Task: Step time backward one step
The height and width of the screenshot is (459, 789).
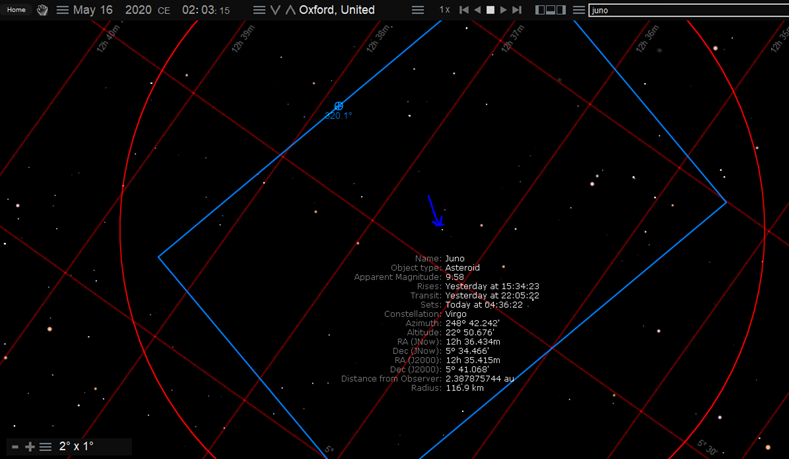Action: pos(464,10)
